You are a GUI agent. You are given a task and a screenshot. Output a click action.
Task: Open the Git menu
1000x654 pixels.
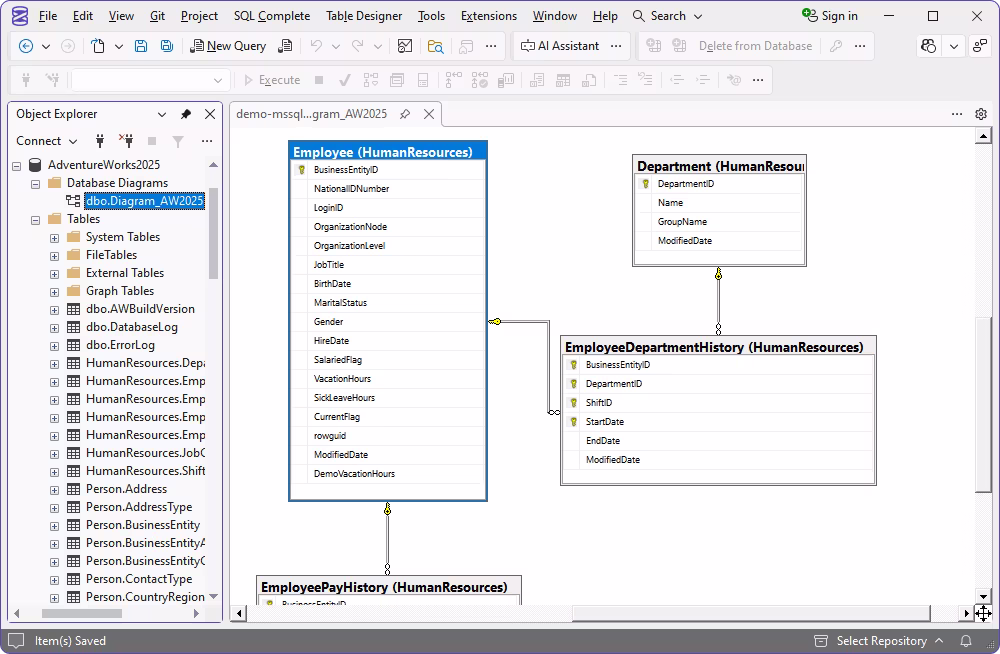[158, 16]
